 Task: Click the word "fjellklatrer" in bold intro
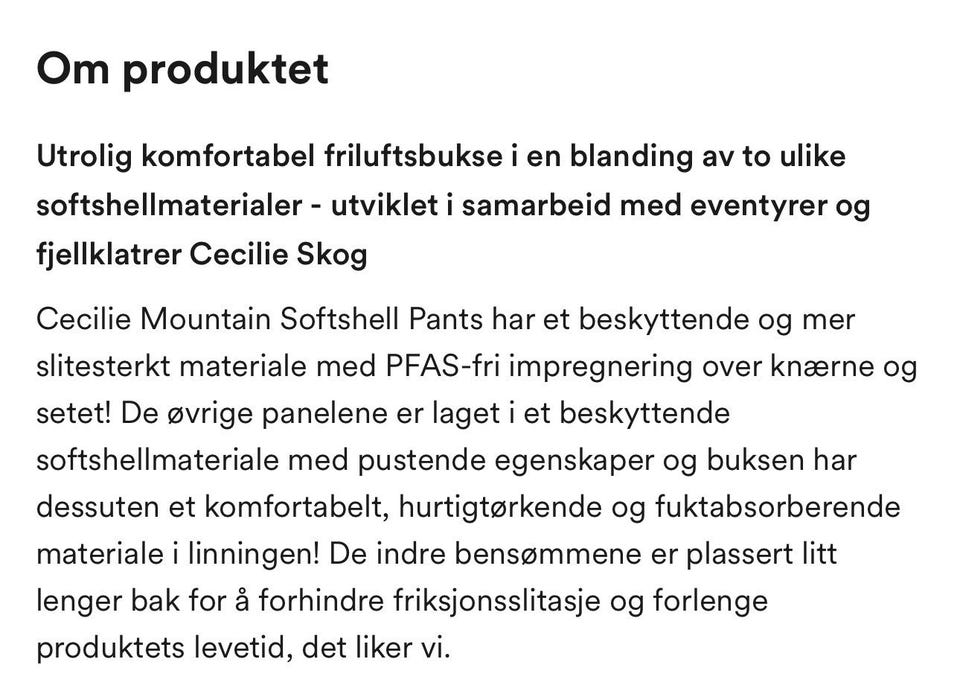(109, 254)
